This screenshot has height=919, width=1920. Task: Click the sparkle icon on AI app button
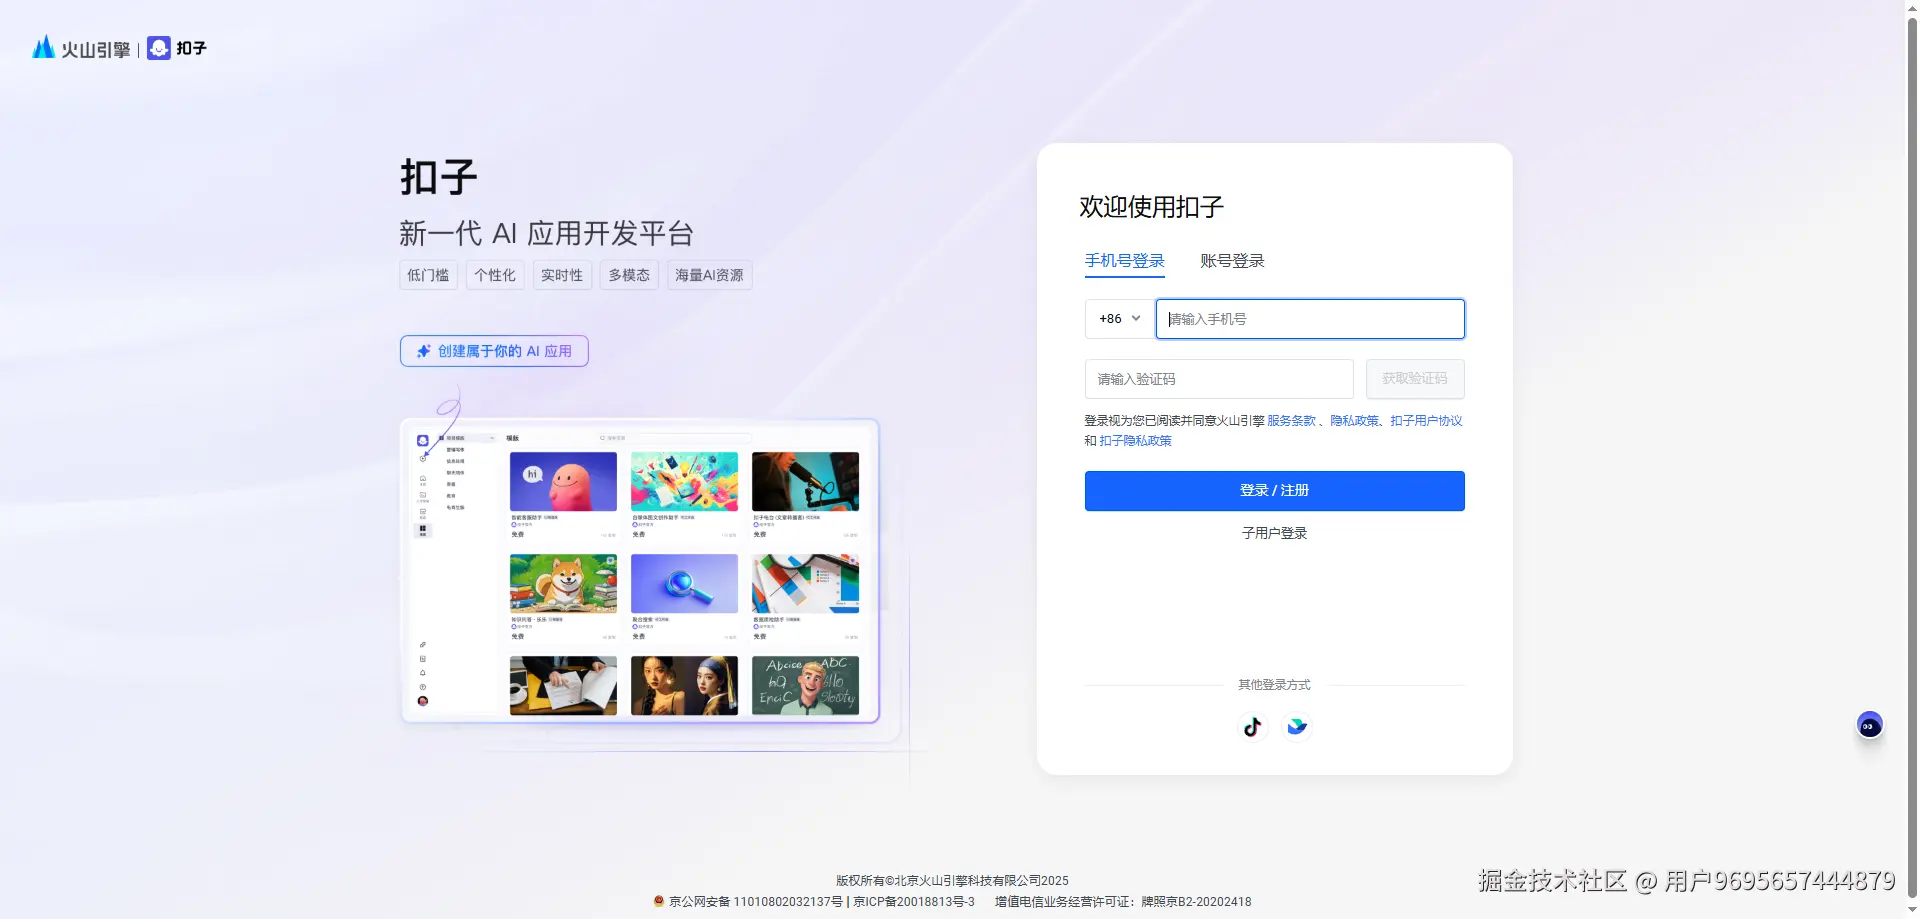424,351
